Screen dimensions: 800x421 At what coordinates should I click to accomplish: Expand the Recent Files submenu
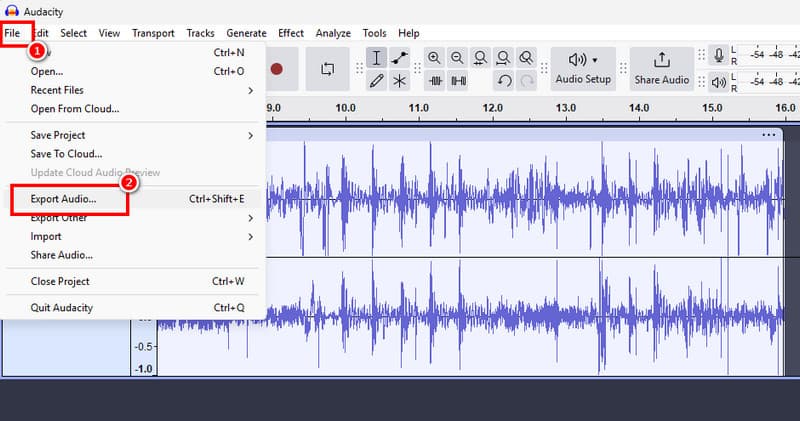point(133,90)
